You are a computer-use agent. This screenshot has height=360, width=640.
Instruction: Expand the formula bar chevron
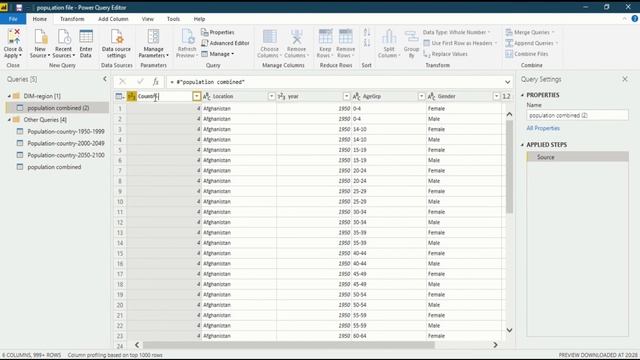tap(507, 82)
